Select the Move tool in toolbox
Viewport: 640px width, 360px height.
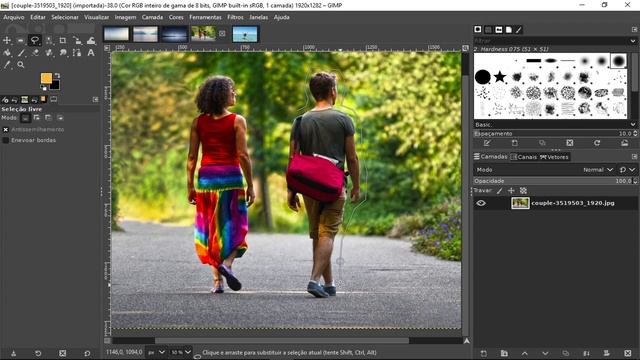pyautogui.click(x=7, y=40)
